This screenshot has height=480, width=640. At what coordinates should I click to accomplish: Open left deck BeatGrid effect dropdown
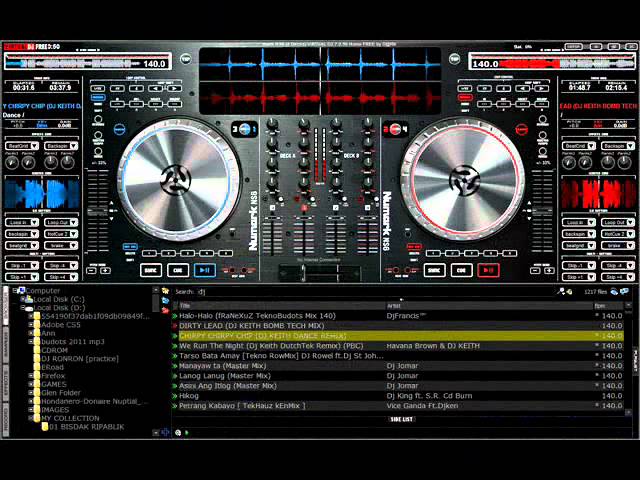pos(22,146)
